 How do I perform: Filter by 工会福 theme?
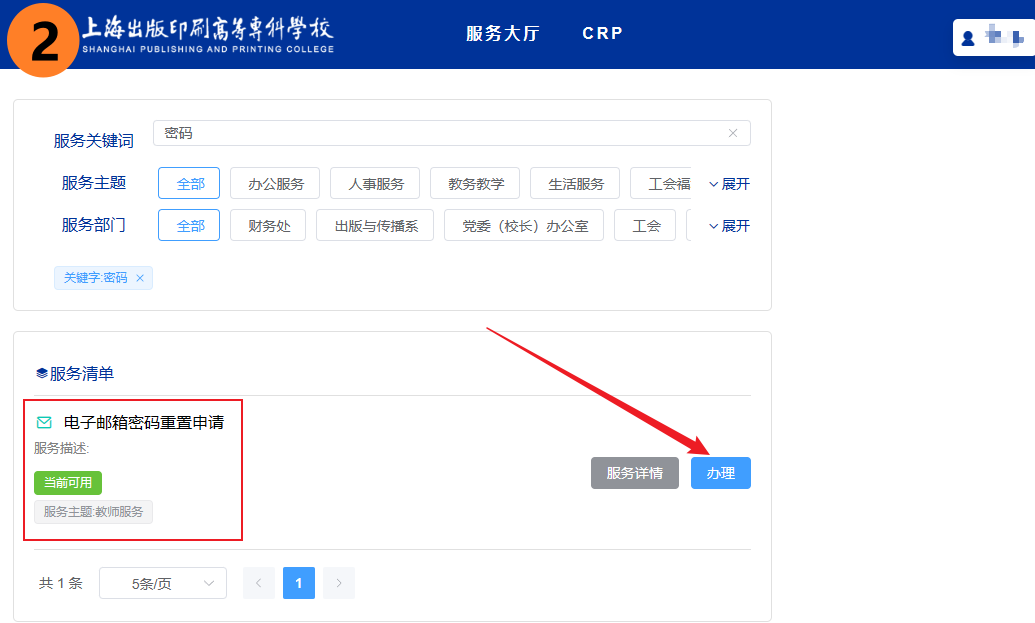pyautogui.click(x=661, y=183)
